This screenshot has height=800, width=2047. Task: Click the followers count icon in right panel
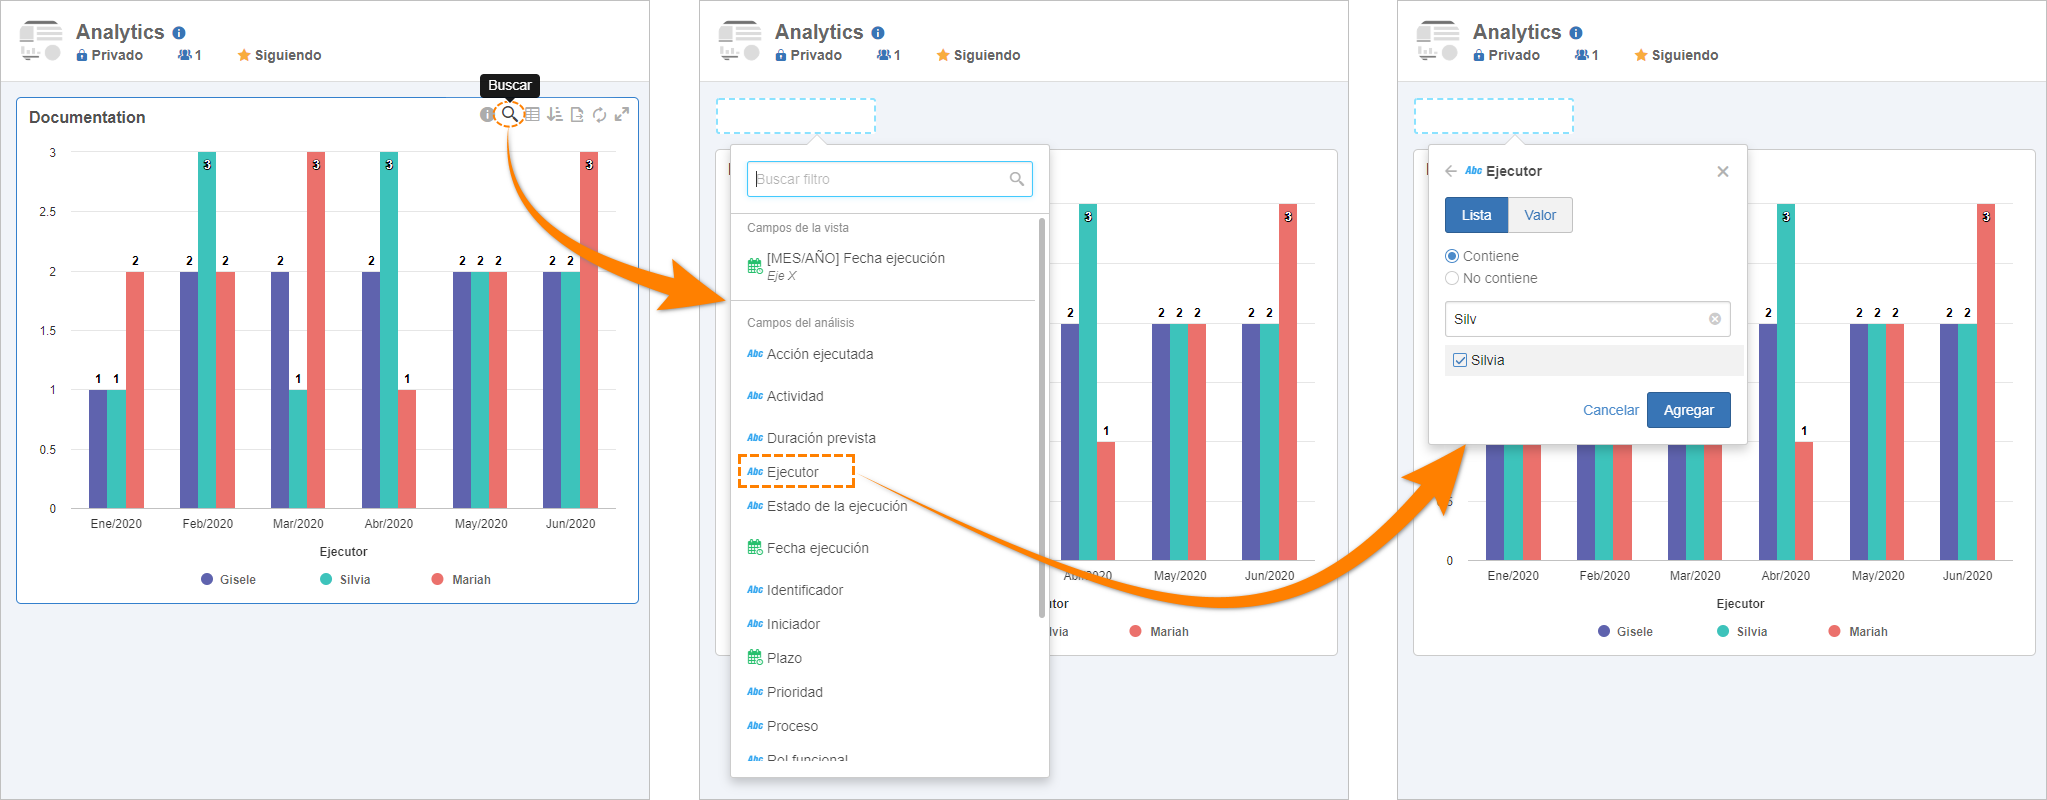(x=1587, y=55)
